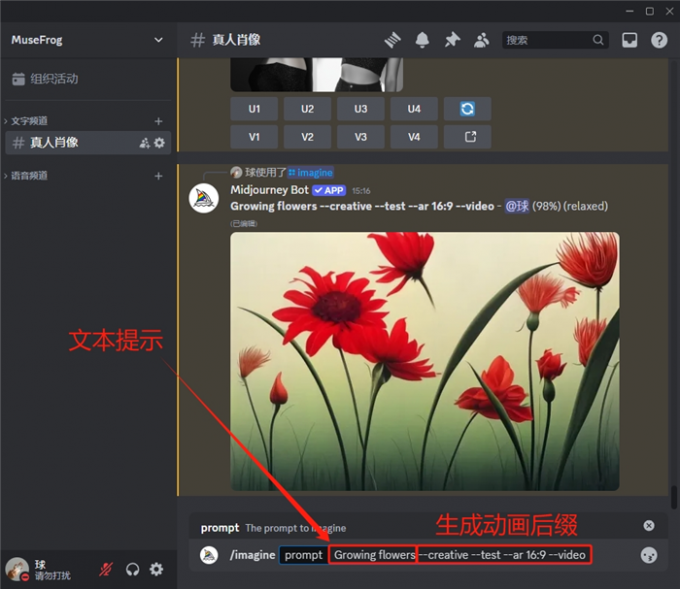Open the help question mark icon
The width and height of the screenshot is (680, 589).
point(659,40)
